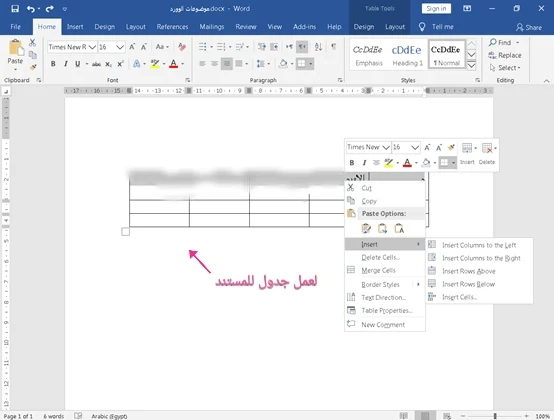
Task: Click Share button
Action: tap(529, 27)
